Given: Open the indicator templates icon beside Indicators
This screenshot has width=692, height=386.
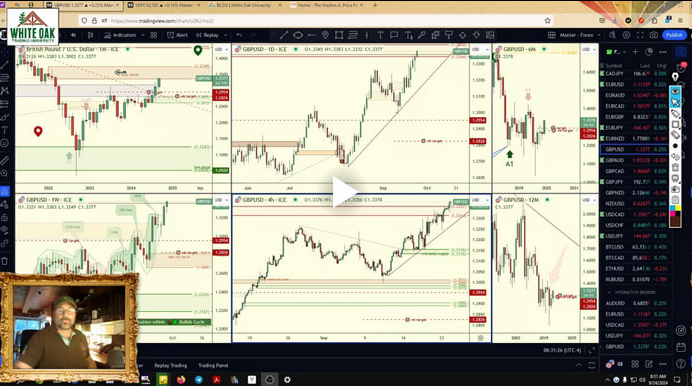Looking at the screenshot, I should [x=153, y=35].
